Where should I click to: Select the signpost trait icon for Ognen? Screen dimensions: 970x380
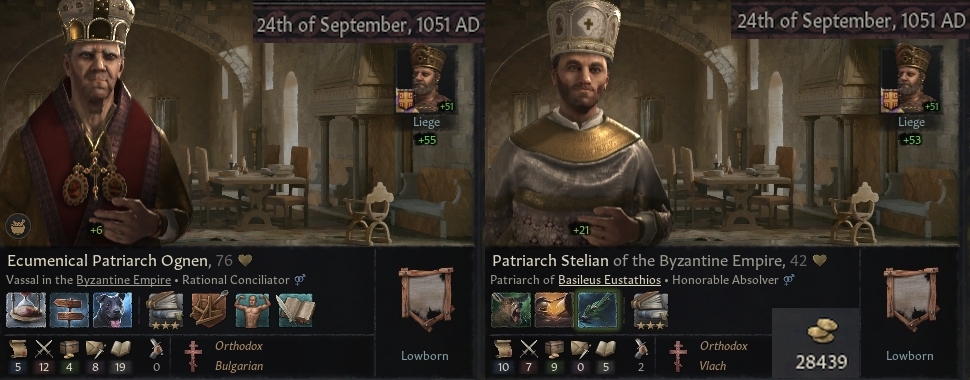point(69,310)
